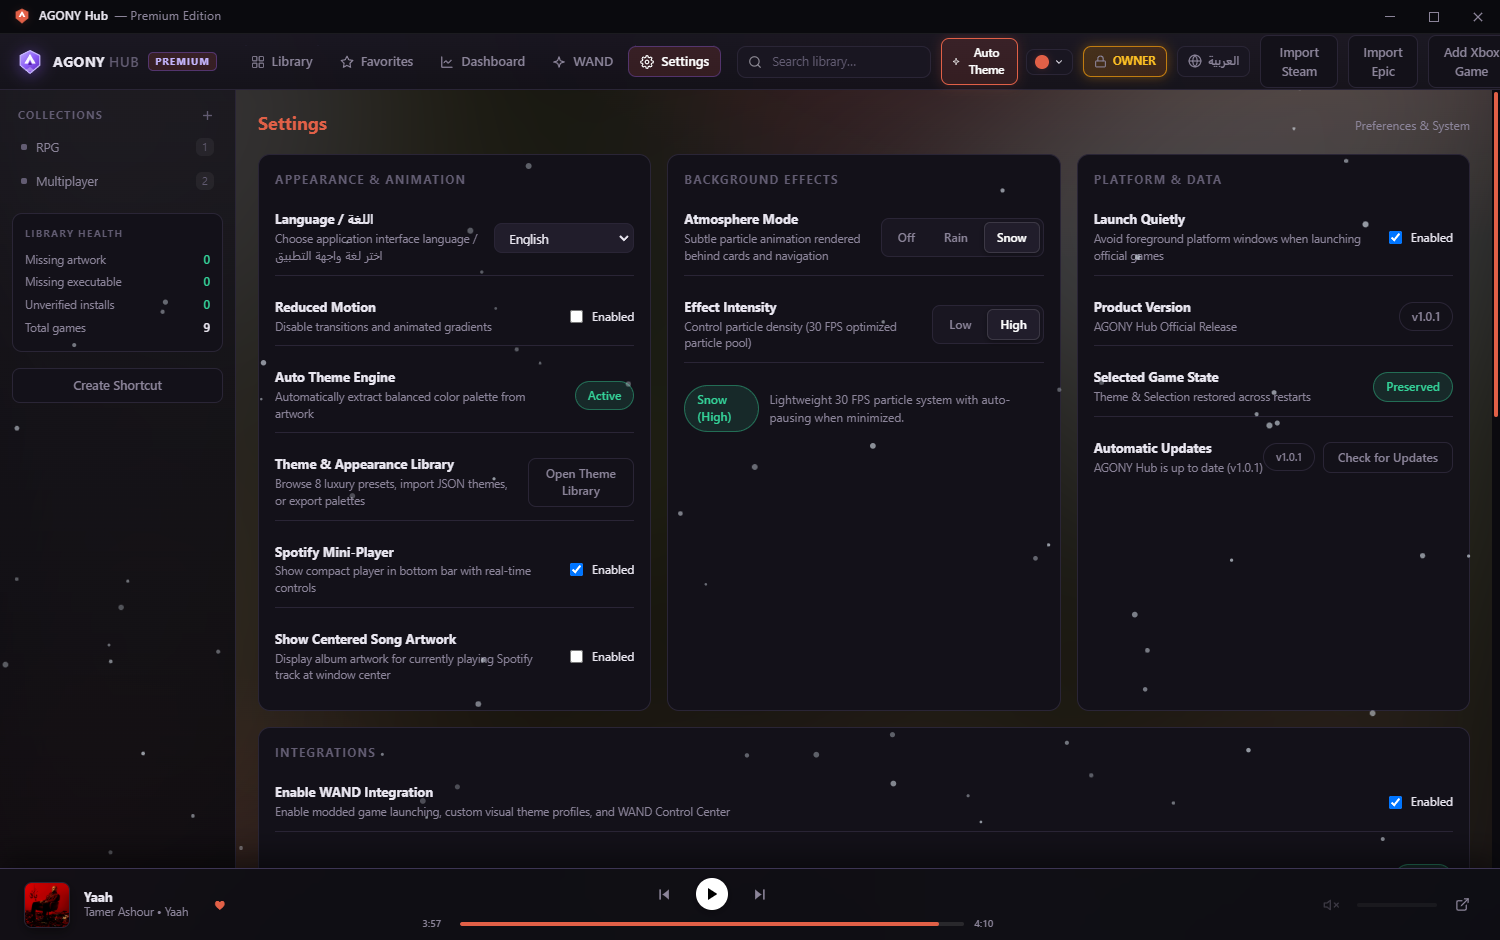Open Spotify with the external-link icon
The width and height of the screenshot is (1500, 940).
pyautogui.click(x=1462, y=904)
